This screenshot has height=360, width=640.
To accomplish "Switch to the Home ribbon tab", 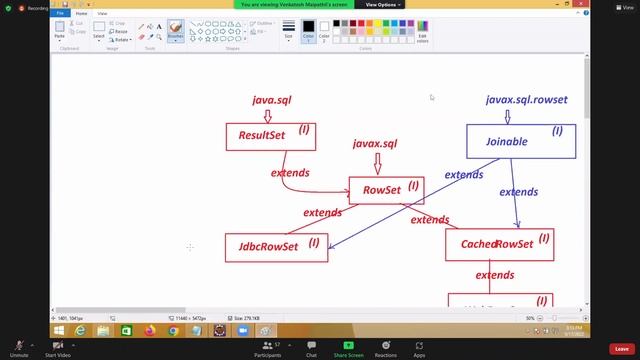I will click(81, 13).
